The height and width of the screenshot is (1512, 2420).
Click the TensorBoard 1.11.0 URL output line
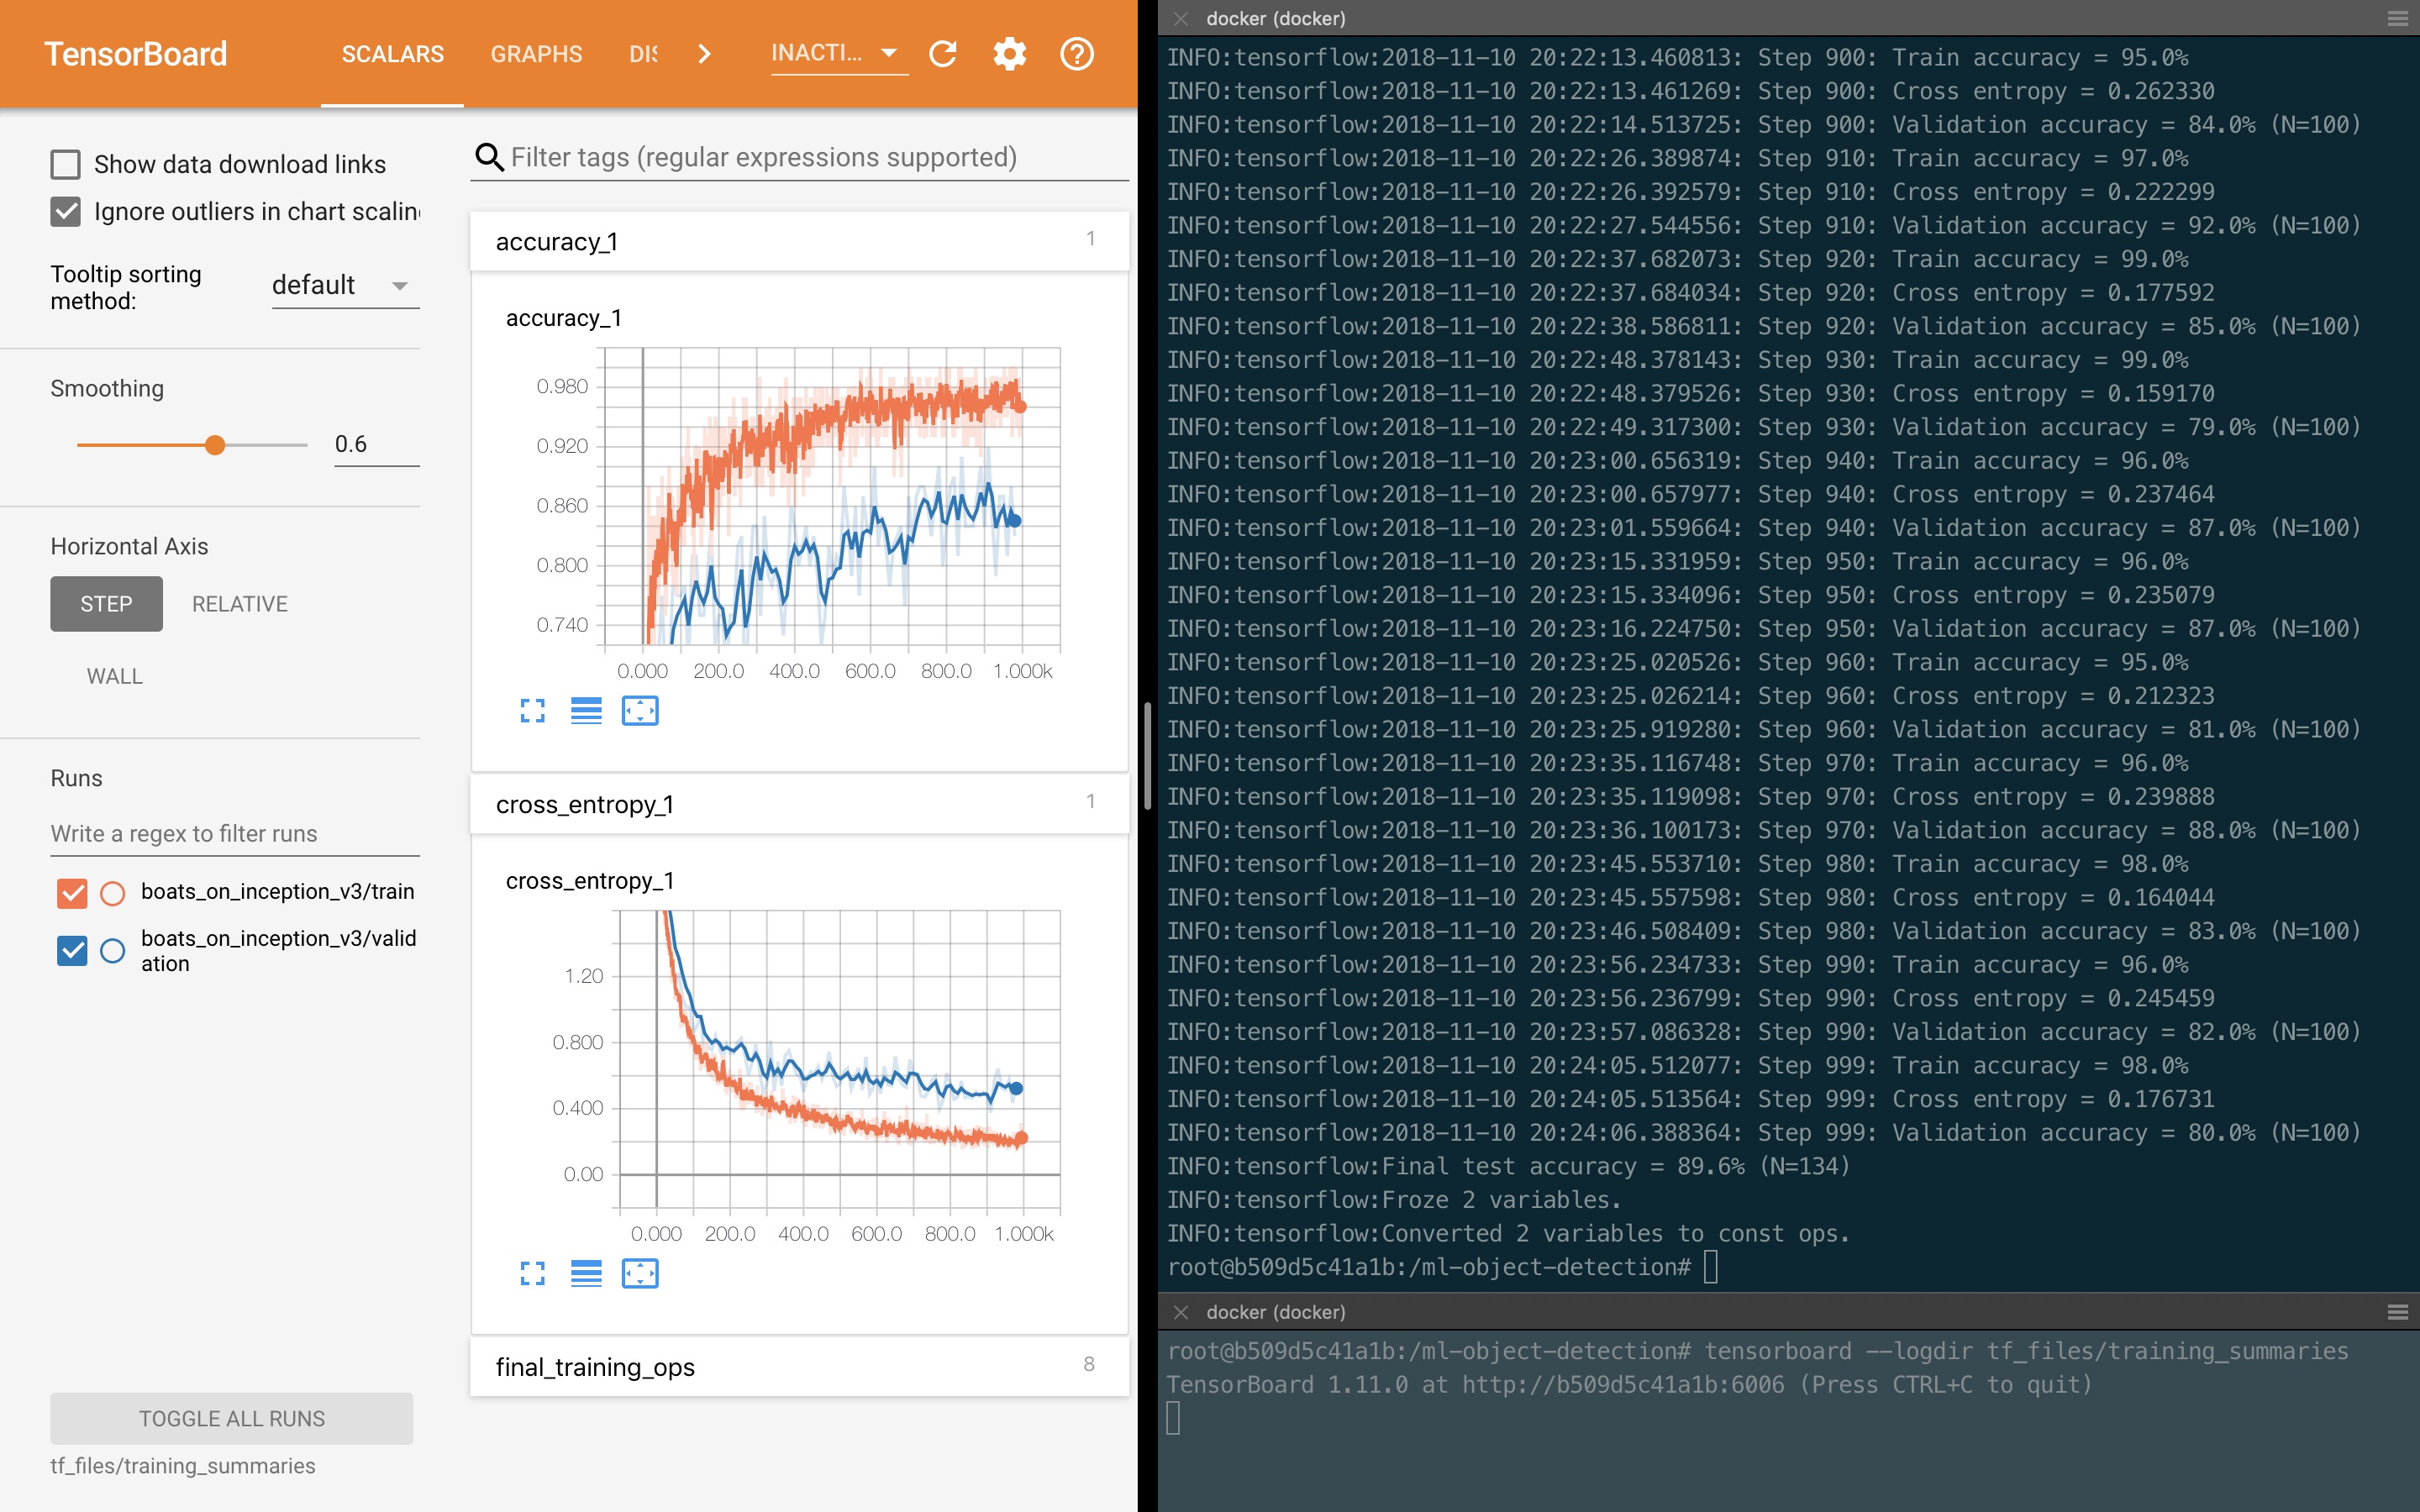(x=1629, y=1385)
